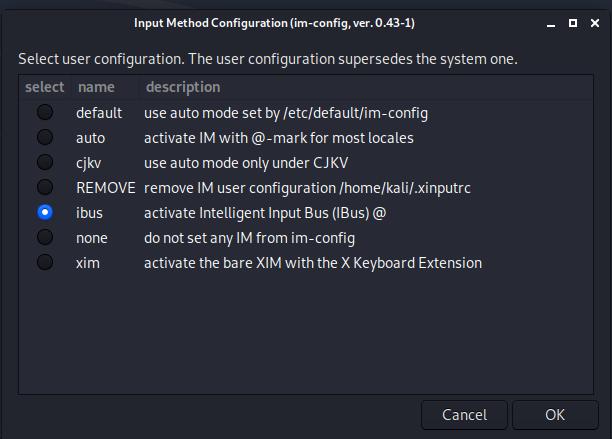Click the 'description' column header
Screen dimensions: 612x439
click(182, 88)
